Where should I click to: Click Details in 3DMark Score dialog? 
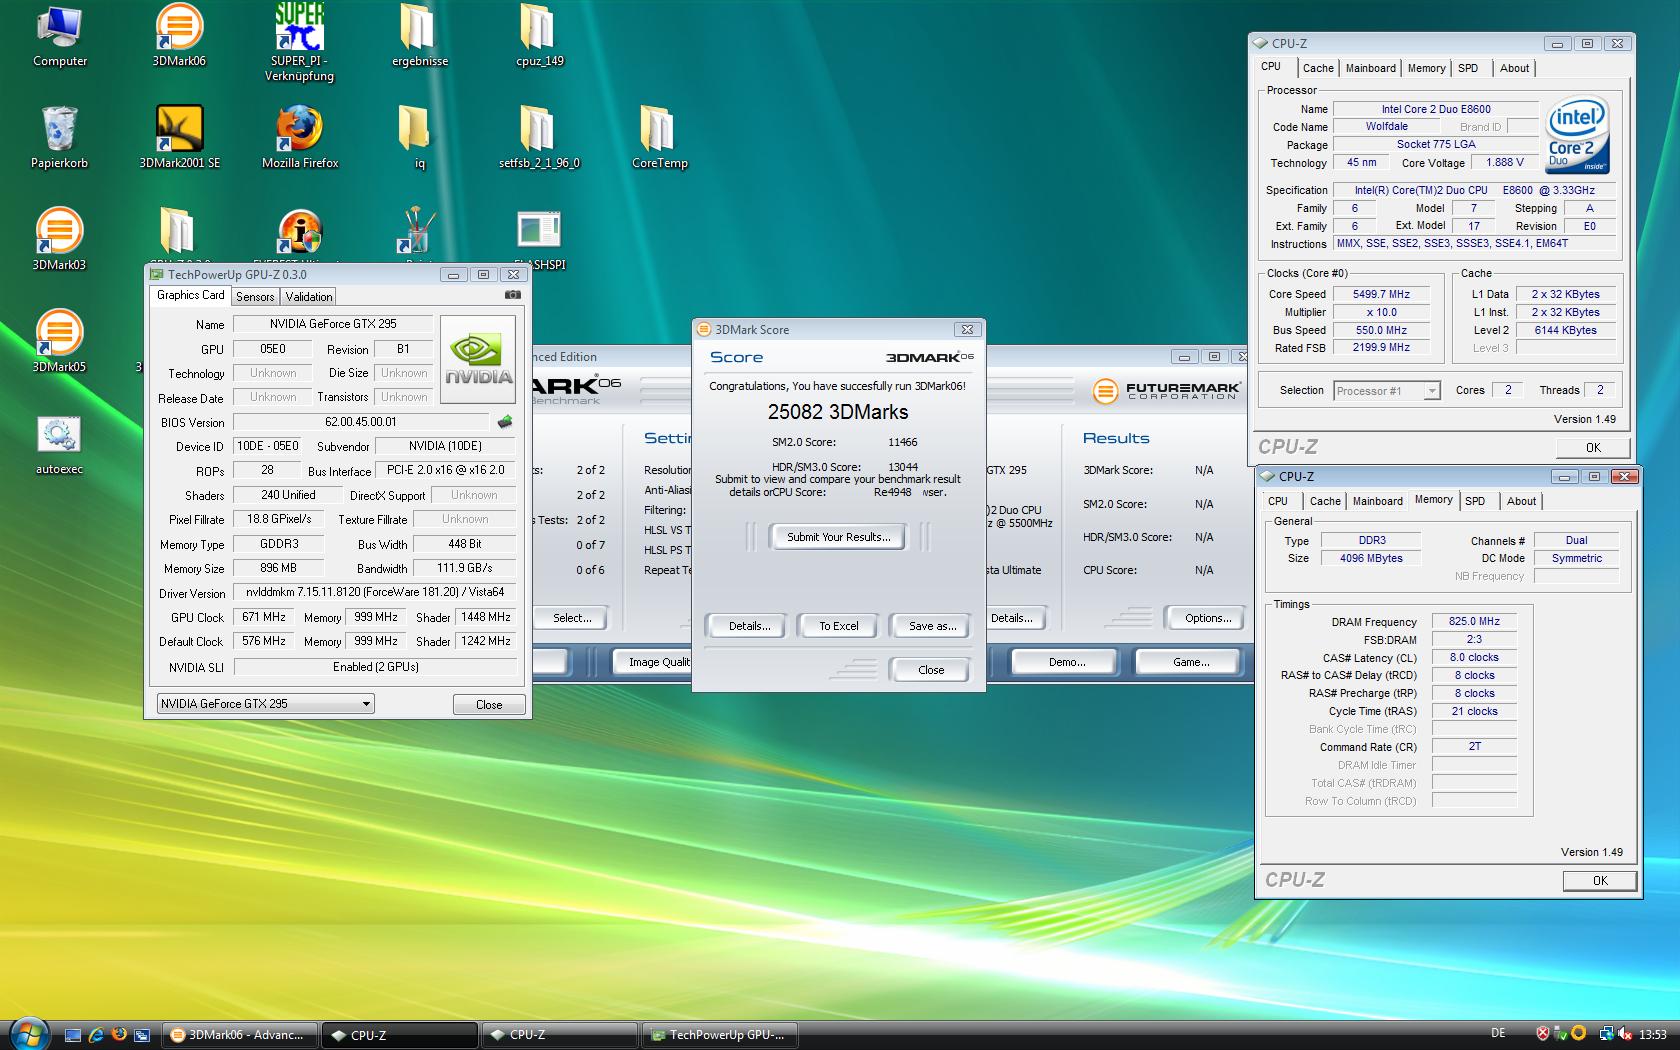pyautogui.click(x=749, y=626)
